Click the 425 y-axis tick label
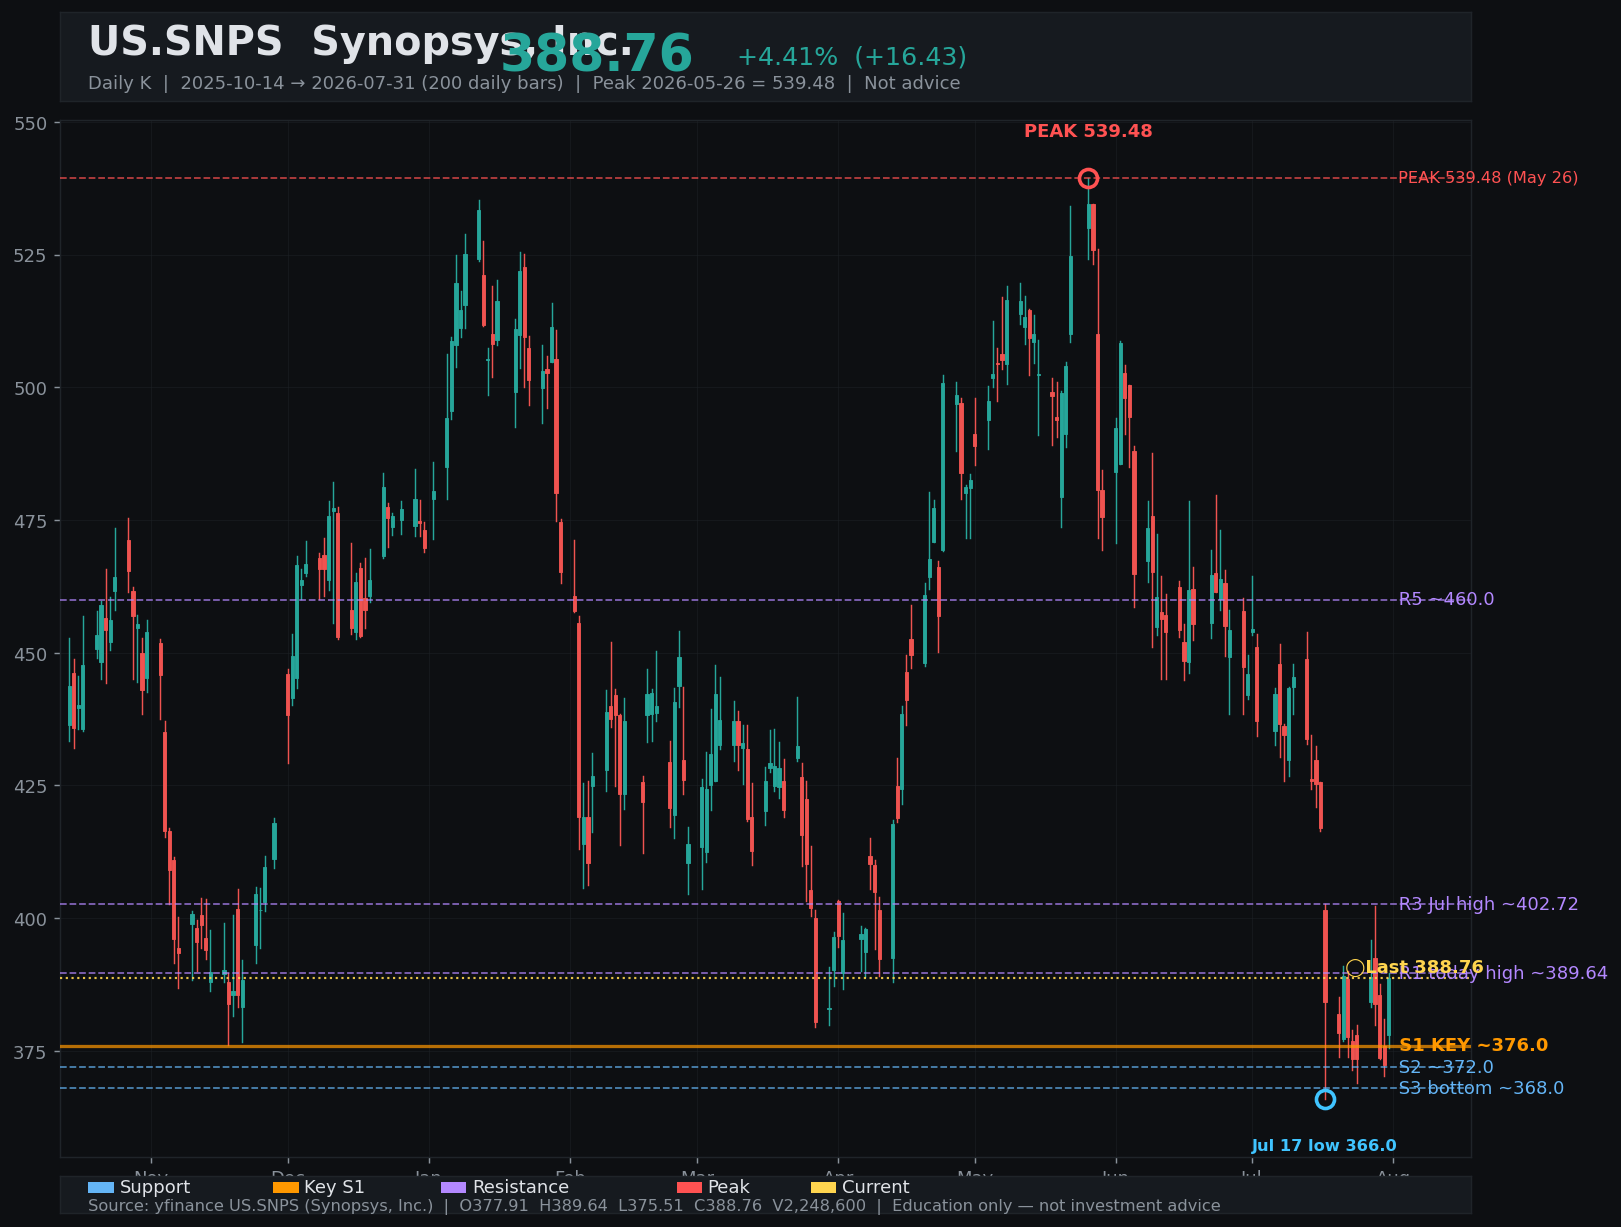This screenshot has width=1621, height=1227. (x=31, y=786)
